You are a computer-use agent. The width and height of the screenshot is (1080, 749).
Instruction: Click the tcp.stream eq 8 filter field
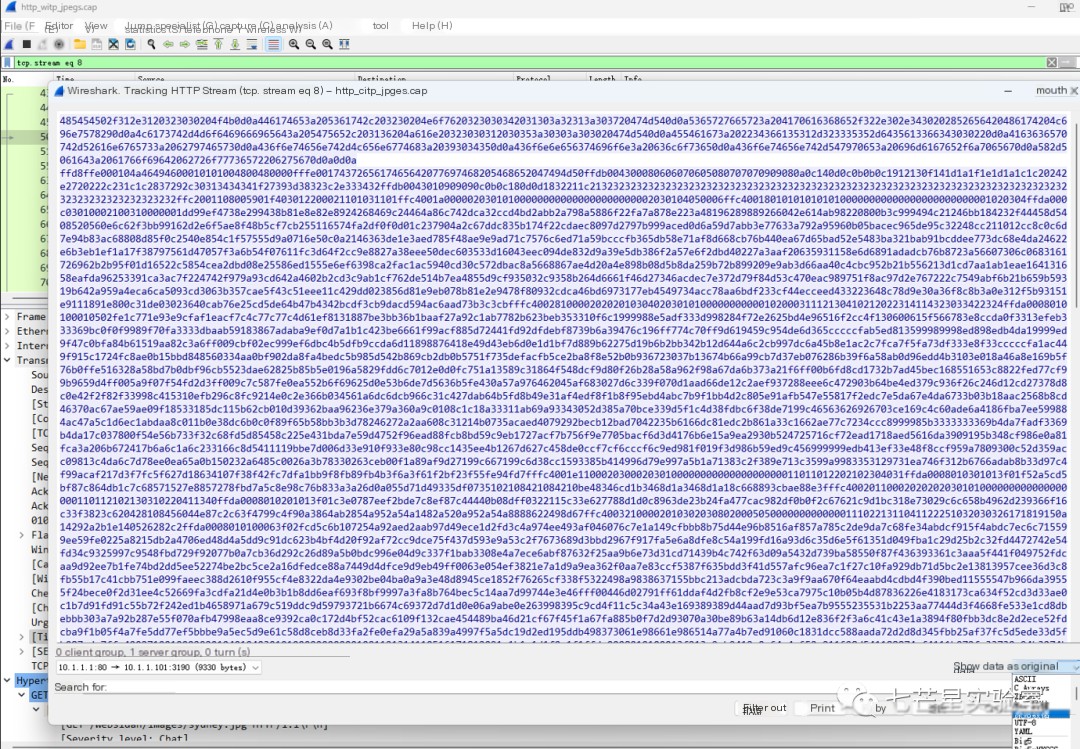[529, 63]
